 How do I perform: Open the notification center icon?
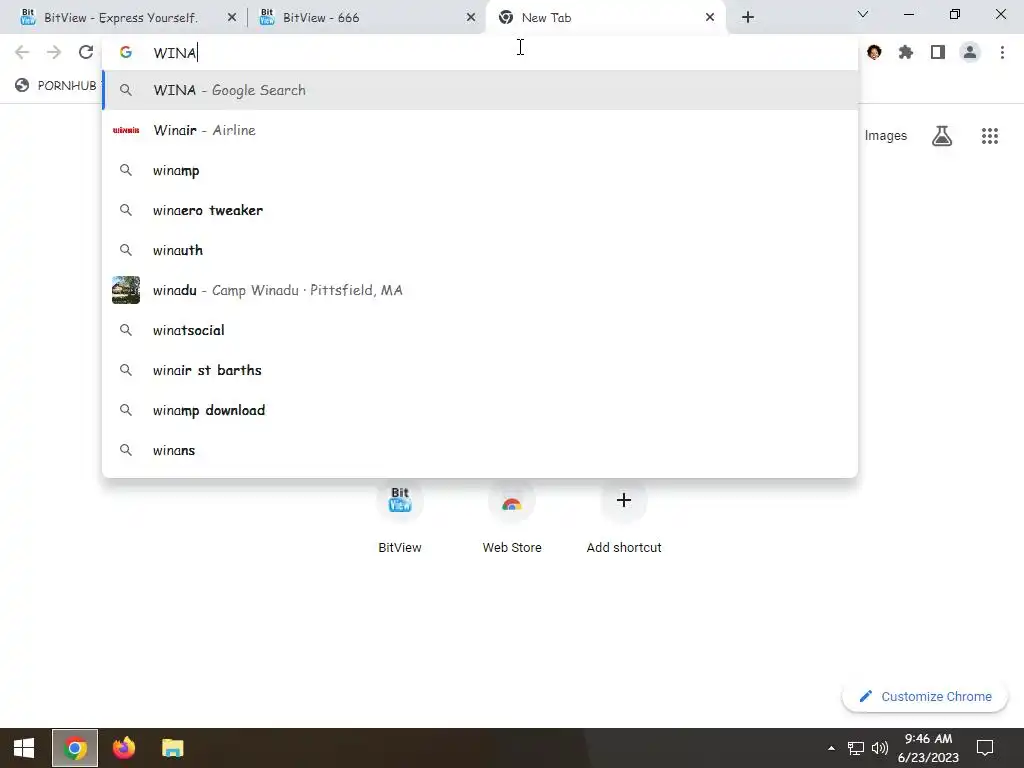pos(985,748)
